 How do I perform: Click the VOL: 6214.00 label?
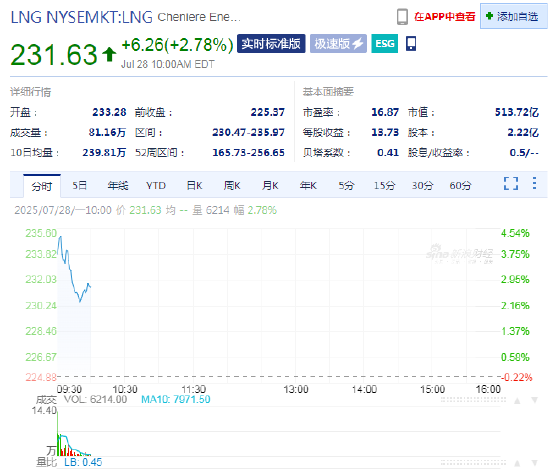click(x=95, y=400)
